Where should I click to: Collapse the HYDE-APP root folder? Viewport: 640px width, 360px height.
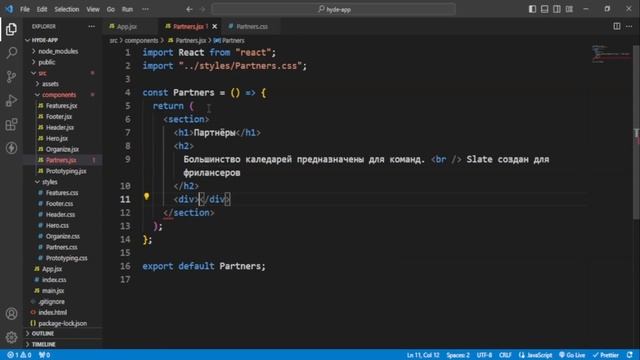click(x=45, y=40)
